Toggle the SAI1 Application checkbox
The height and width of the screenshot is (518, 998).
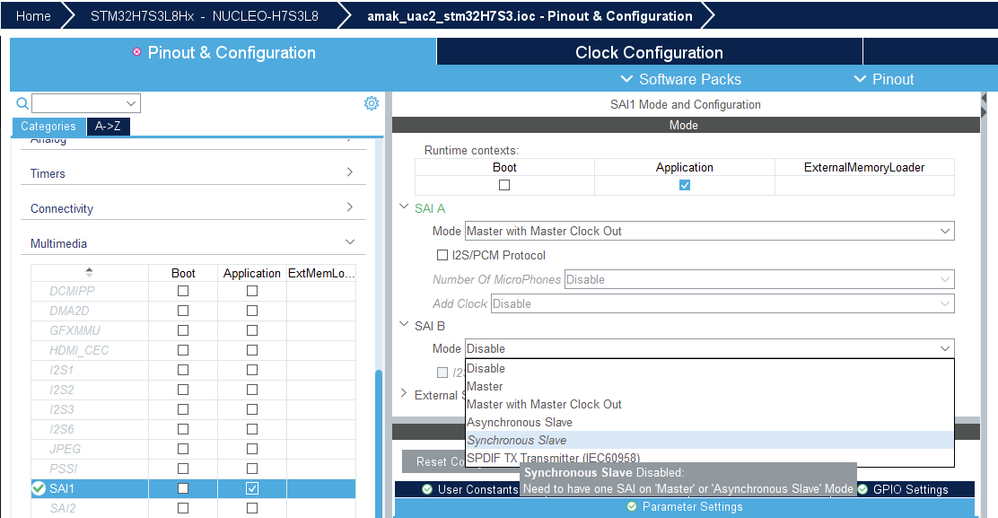tap(252, 488)
